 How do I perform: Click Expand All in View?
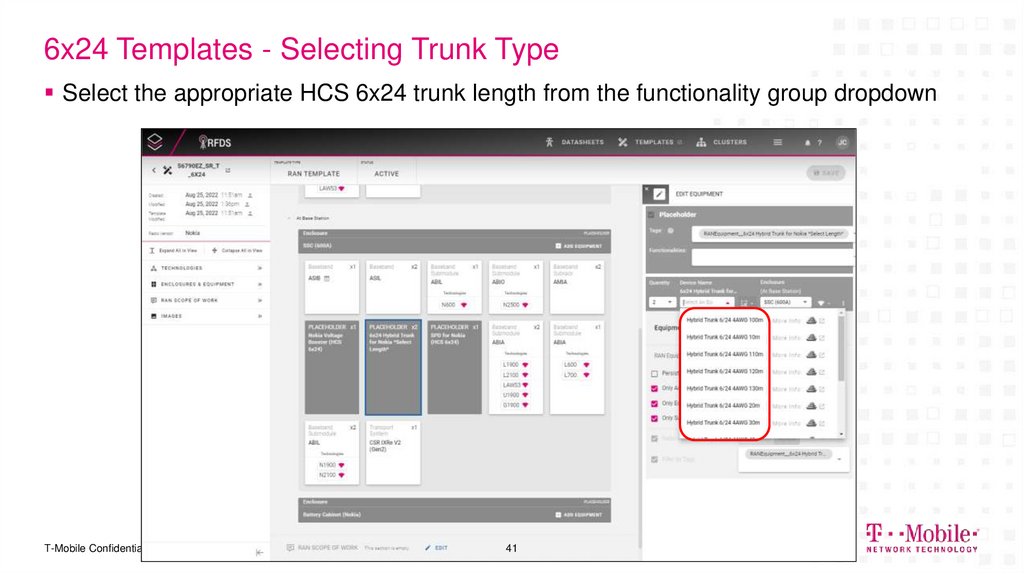[x=173, y=250]
